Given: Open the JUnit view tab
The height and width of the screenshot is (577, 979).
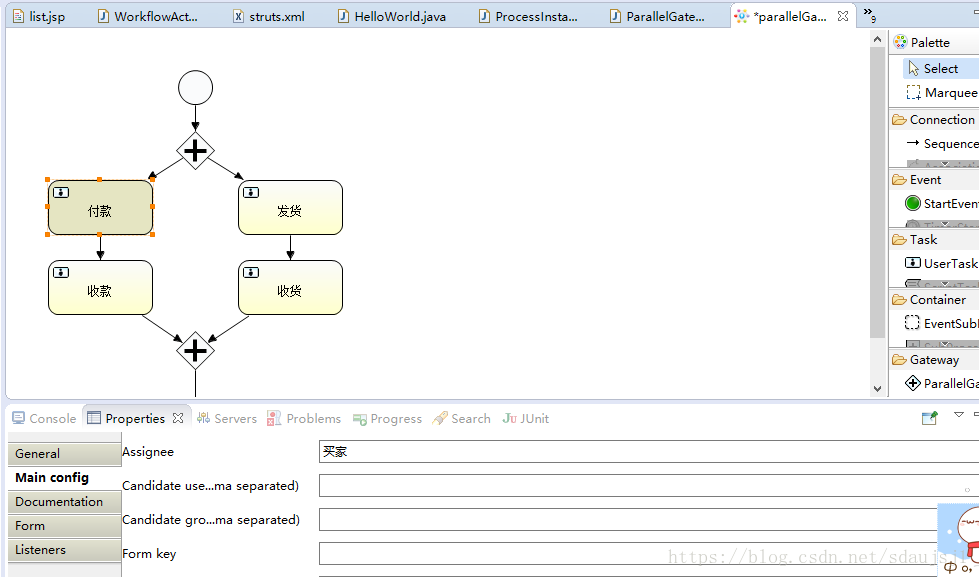Looking at the screenshot, I should (526, 418).
